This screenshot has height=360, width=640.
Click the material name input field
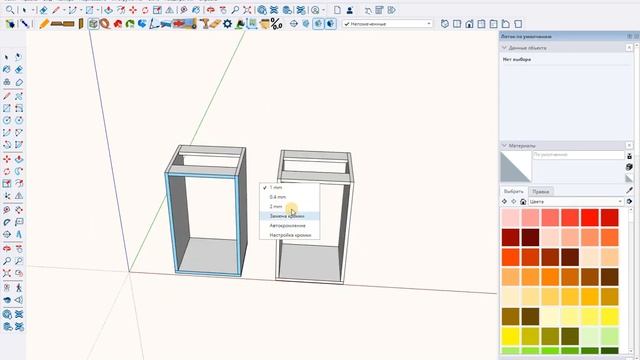tap(578, 155)
